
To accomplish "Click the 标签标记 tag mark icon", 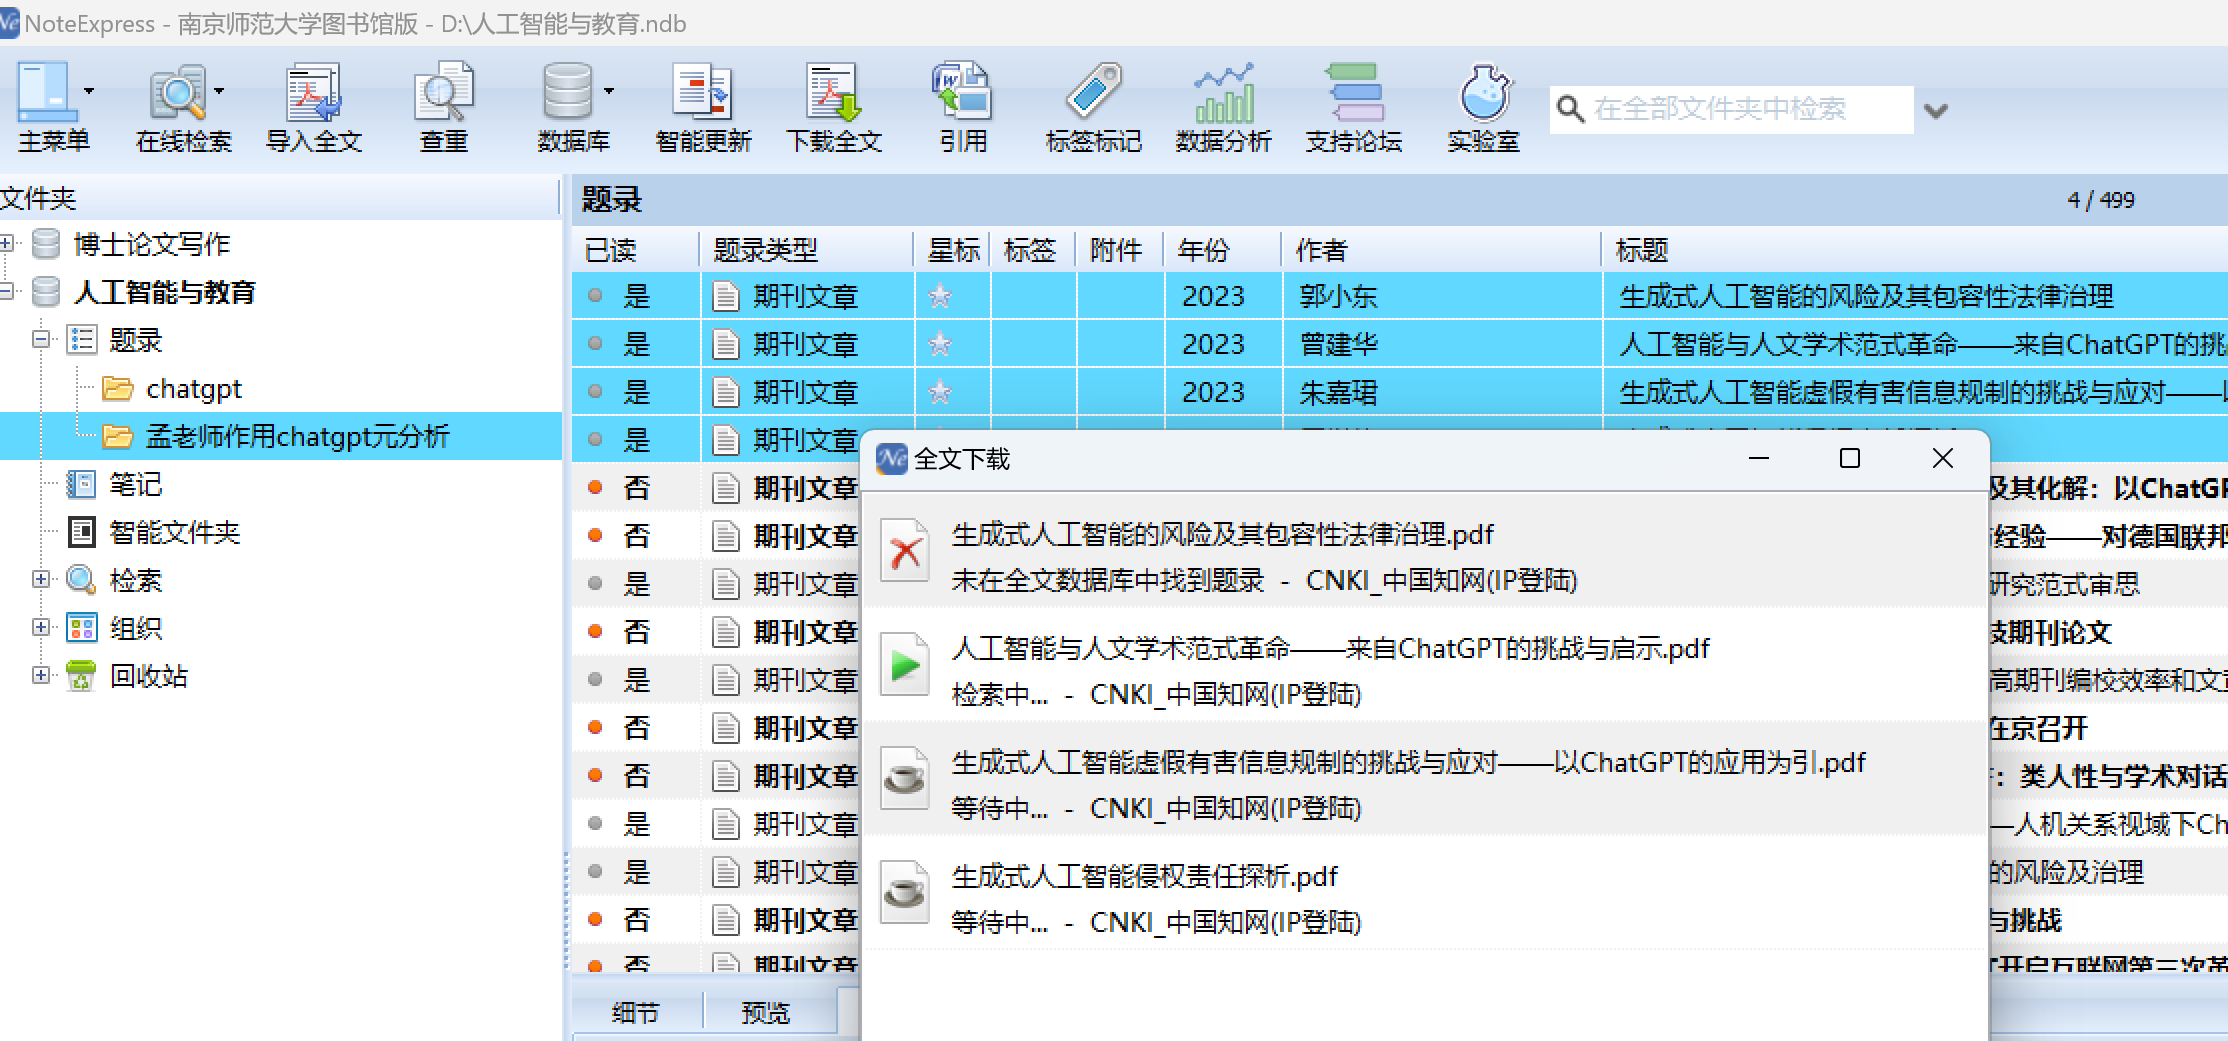I will click(1093, 92).
